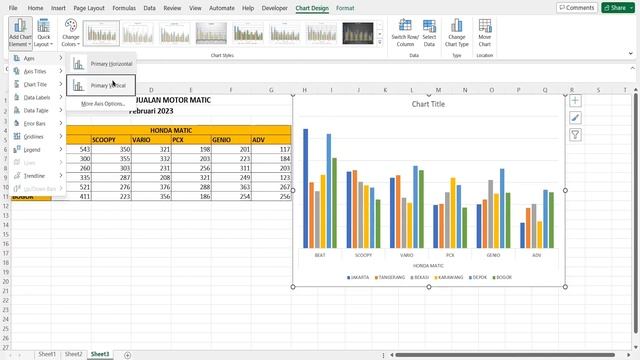Open the Axis Titles submenu
The width and height of the screenshot is (640, 360).
click(x=38, y=71)
